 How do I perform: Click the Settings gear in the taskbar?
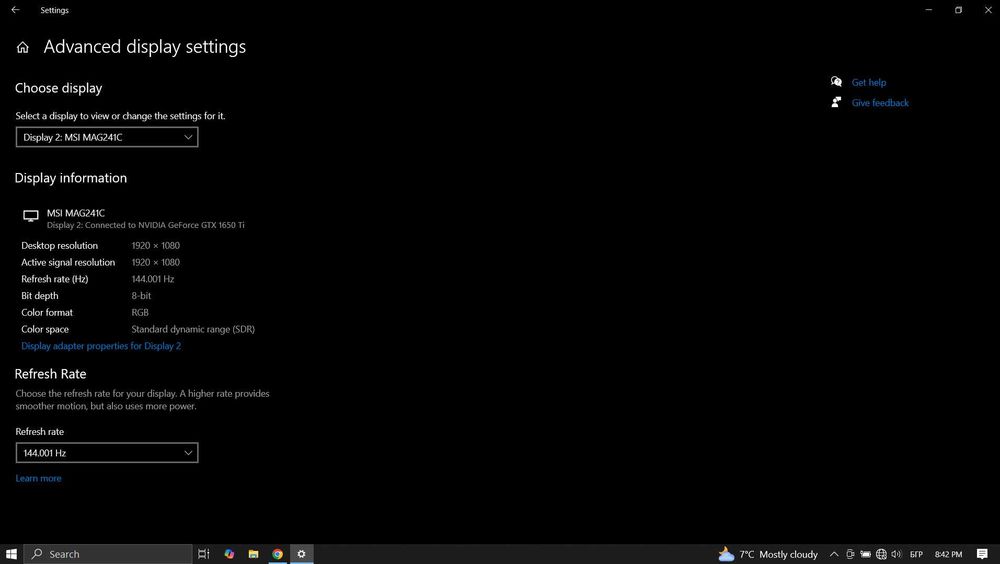(302, 554)
